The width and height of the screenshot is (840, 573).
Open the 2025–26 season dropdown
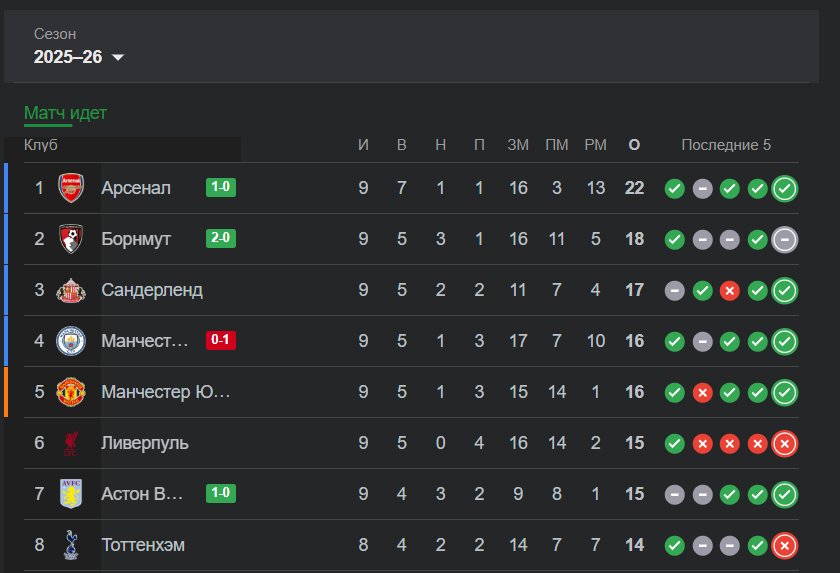tap(79, 57)
